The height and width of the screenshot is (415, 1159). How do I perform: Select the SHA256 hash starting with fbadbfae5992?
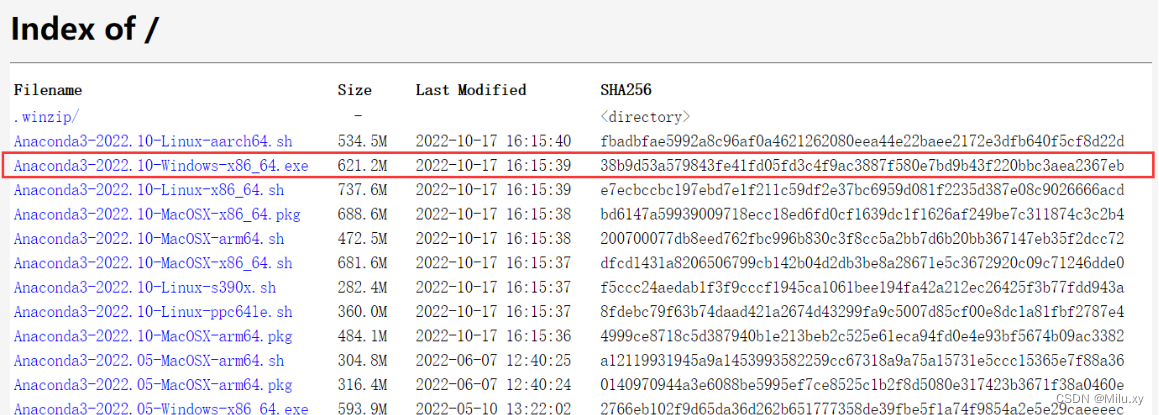[863, 141]
